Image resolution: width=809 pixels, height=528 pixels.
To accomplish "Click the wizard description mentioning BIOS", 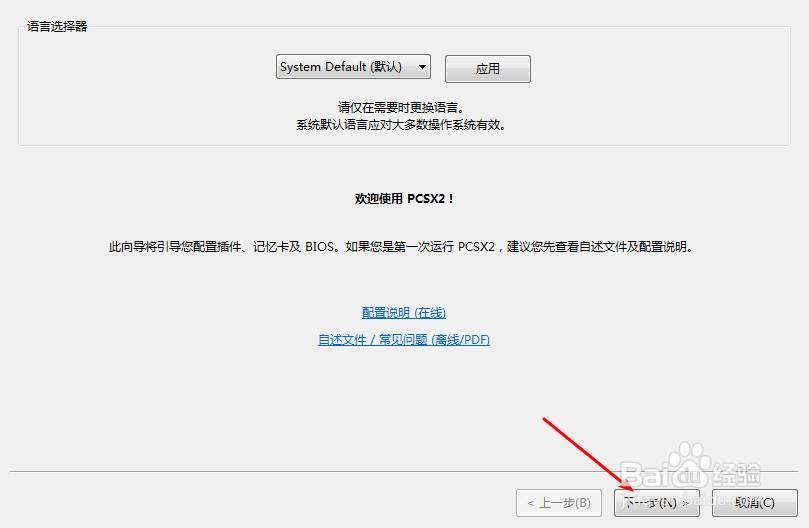I will pos(401,247).
